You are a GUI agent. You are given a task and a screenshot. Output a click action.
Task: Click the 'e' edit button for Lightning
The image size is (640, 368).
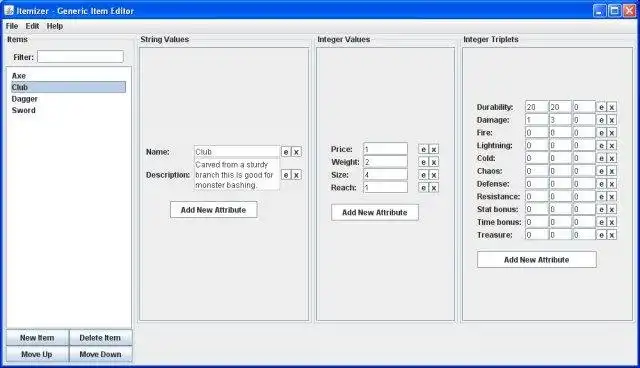point(601,146)
